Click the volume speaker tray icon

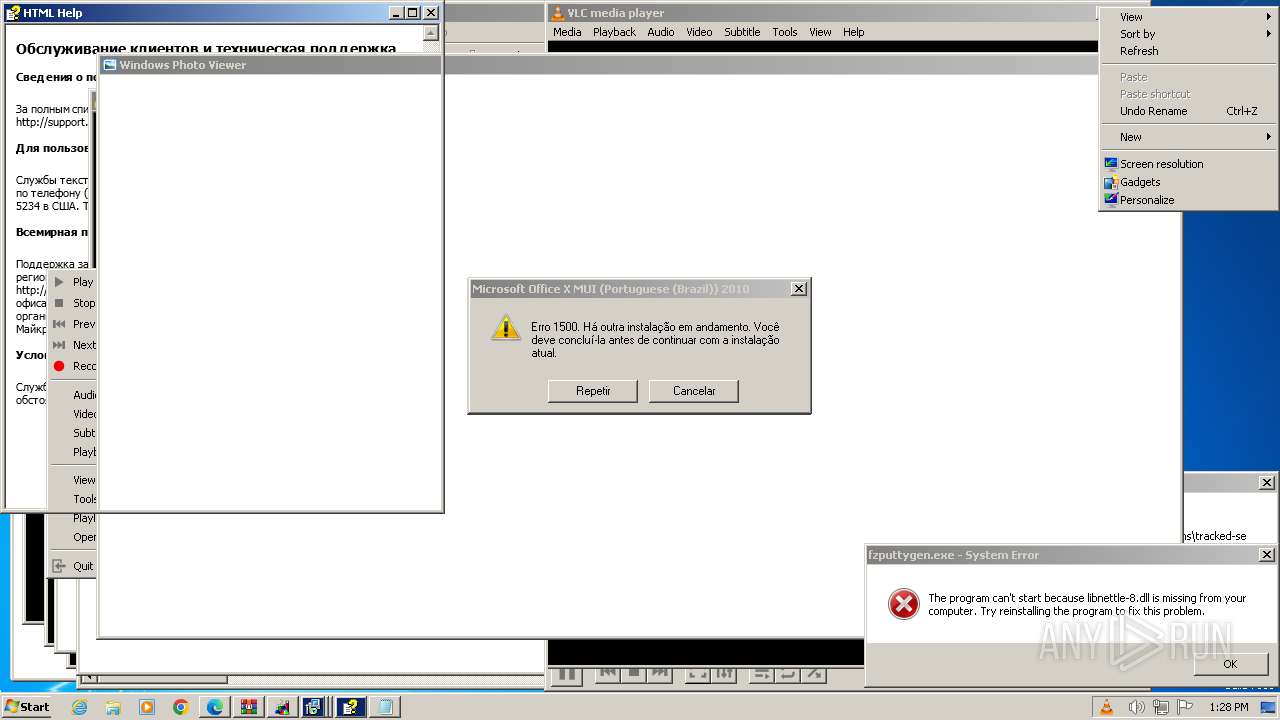(1136, 707)
